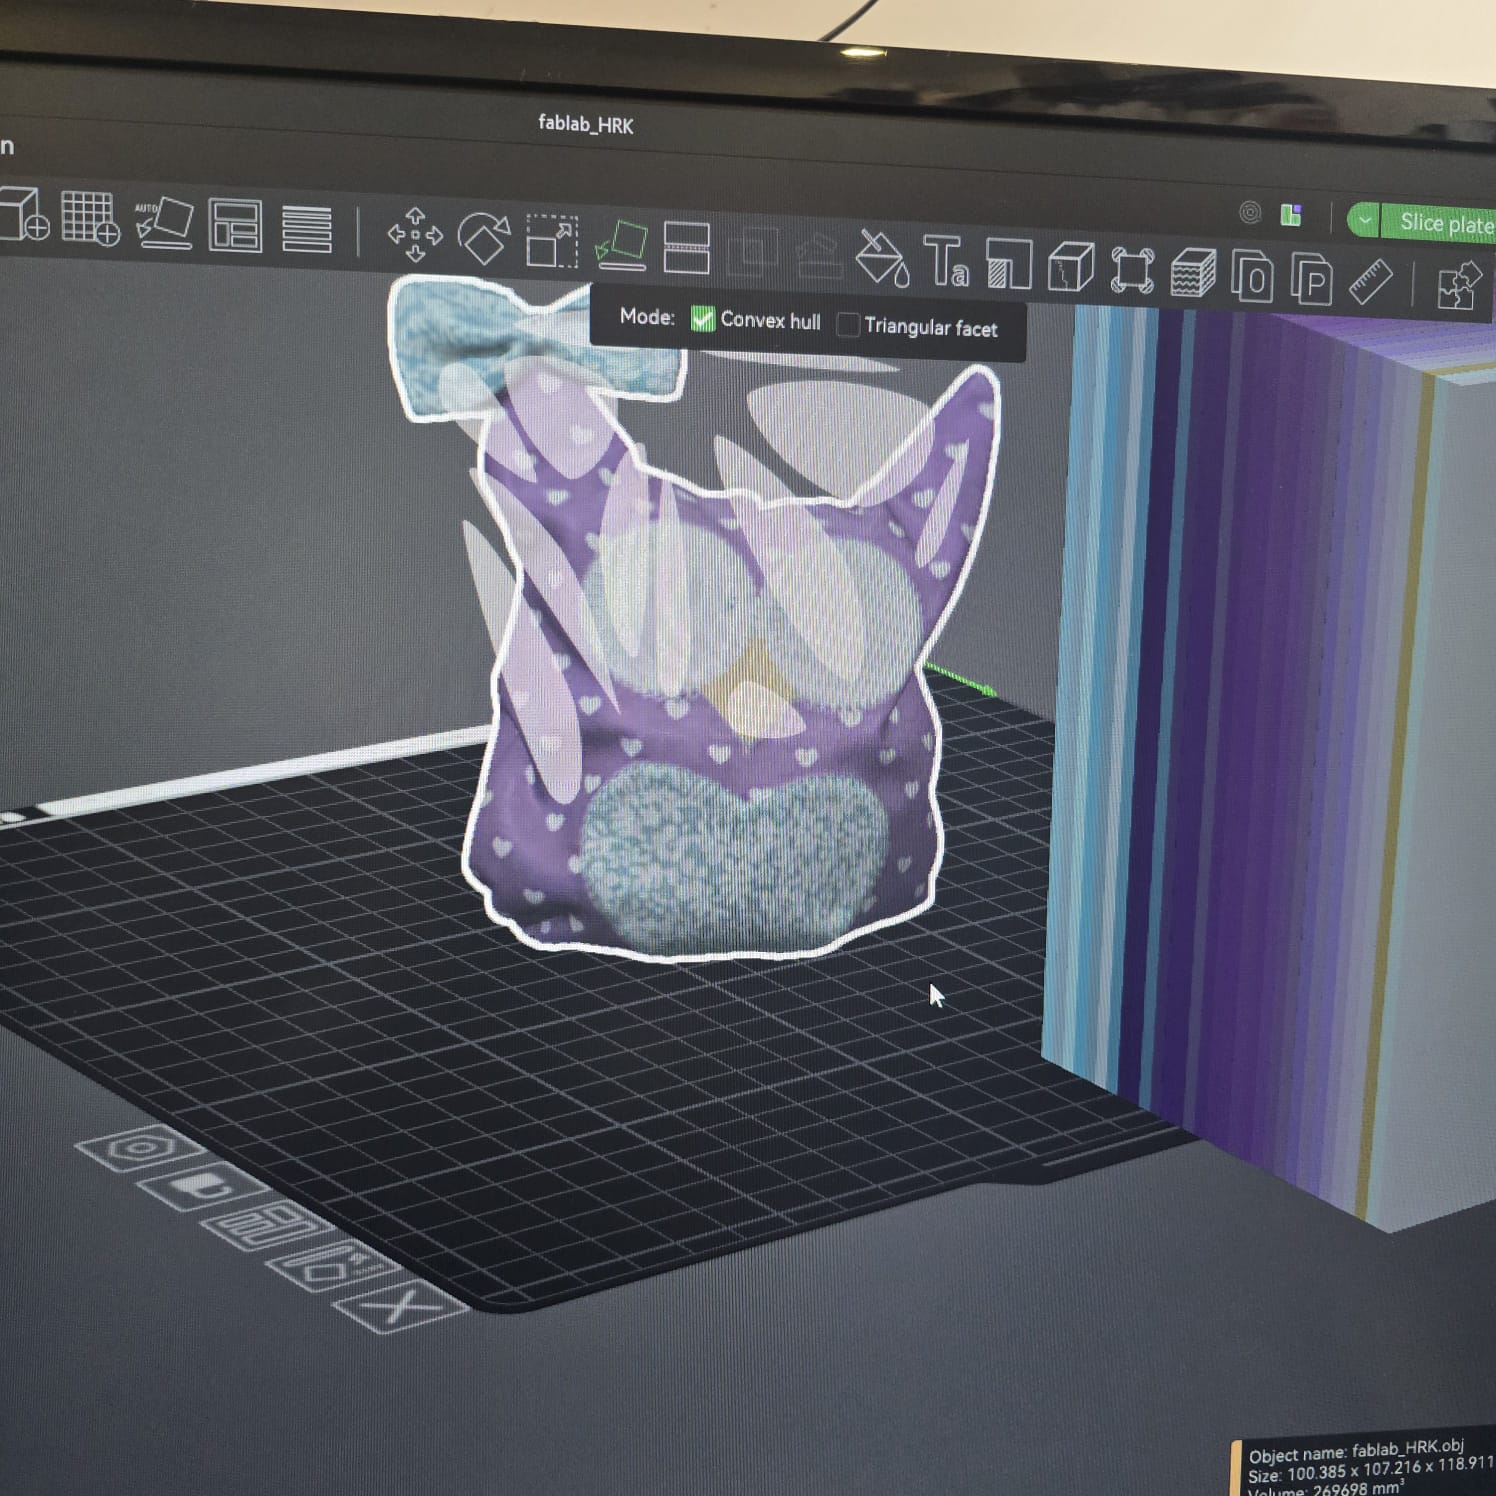Click the 'Object name: fablab_HRK.obj' info line
Screen dimensions: 1496x1496
click(1356, 1450)
